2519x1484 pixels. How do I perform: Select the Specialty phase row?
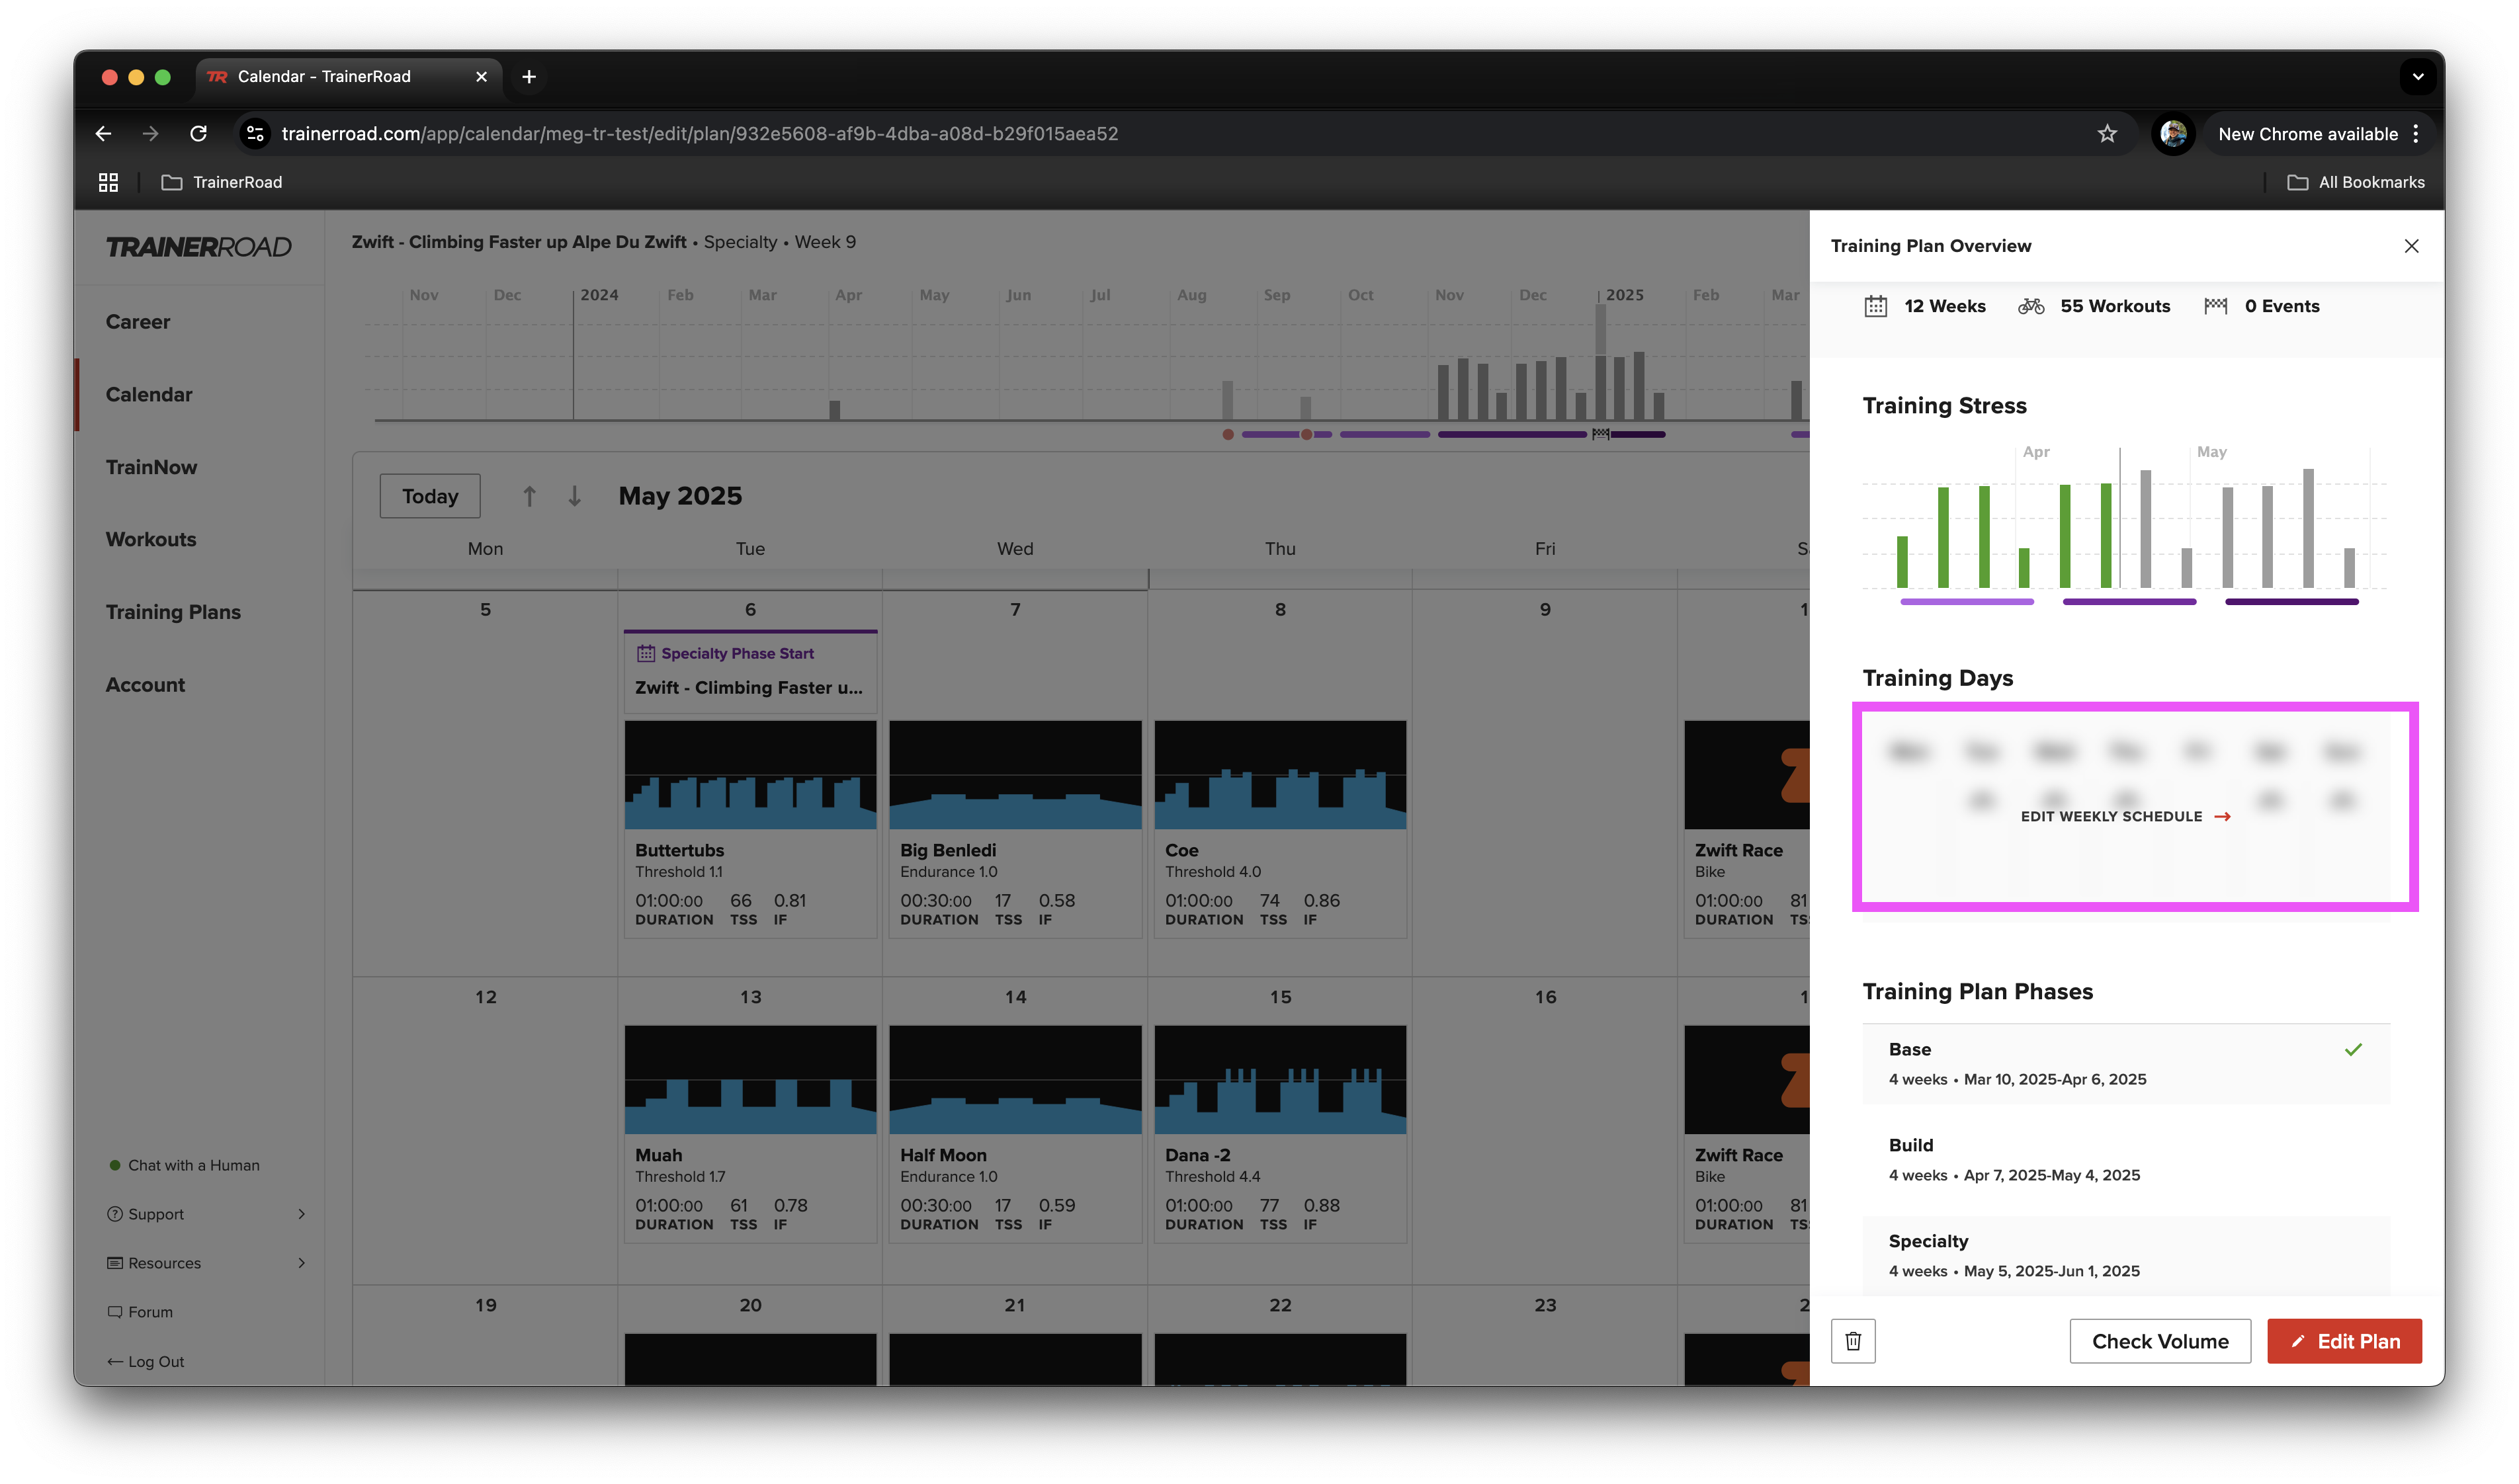pos(2125,1256)
